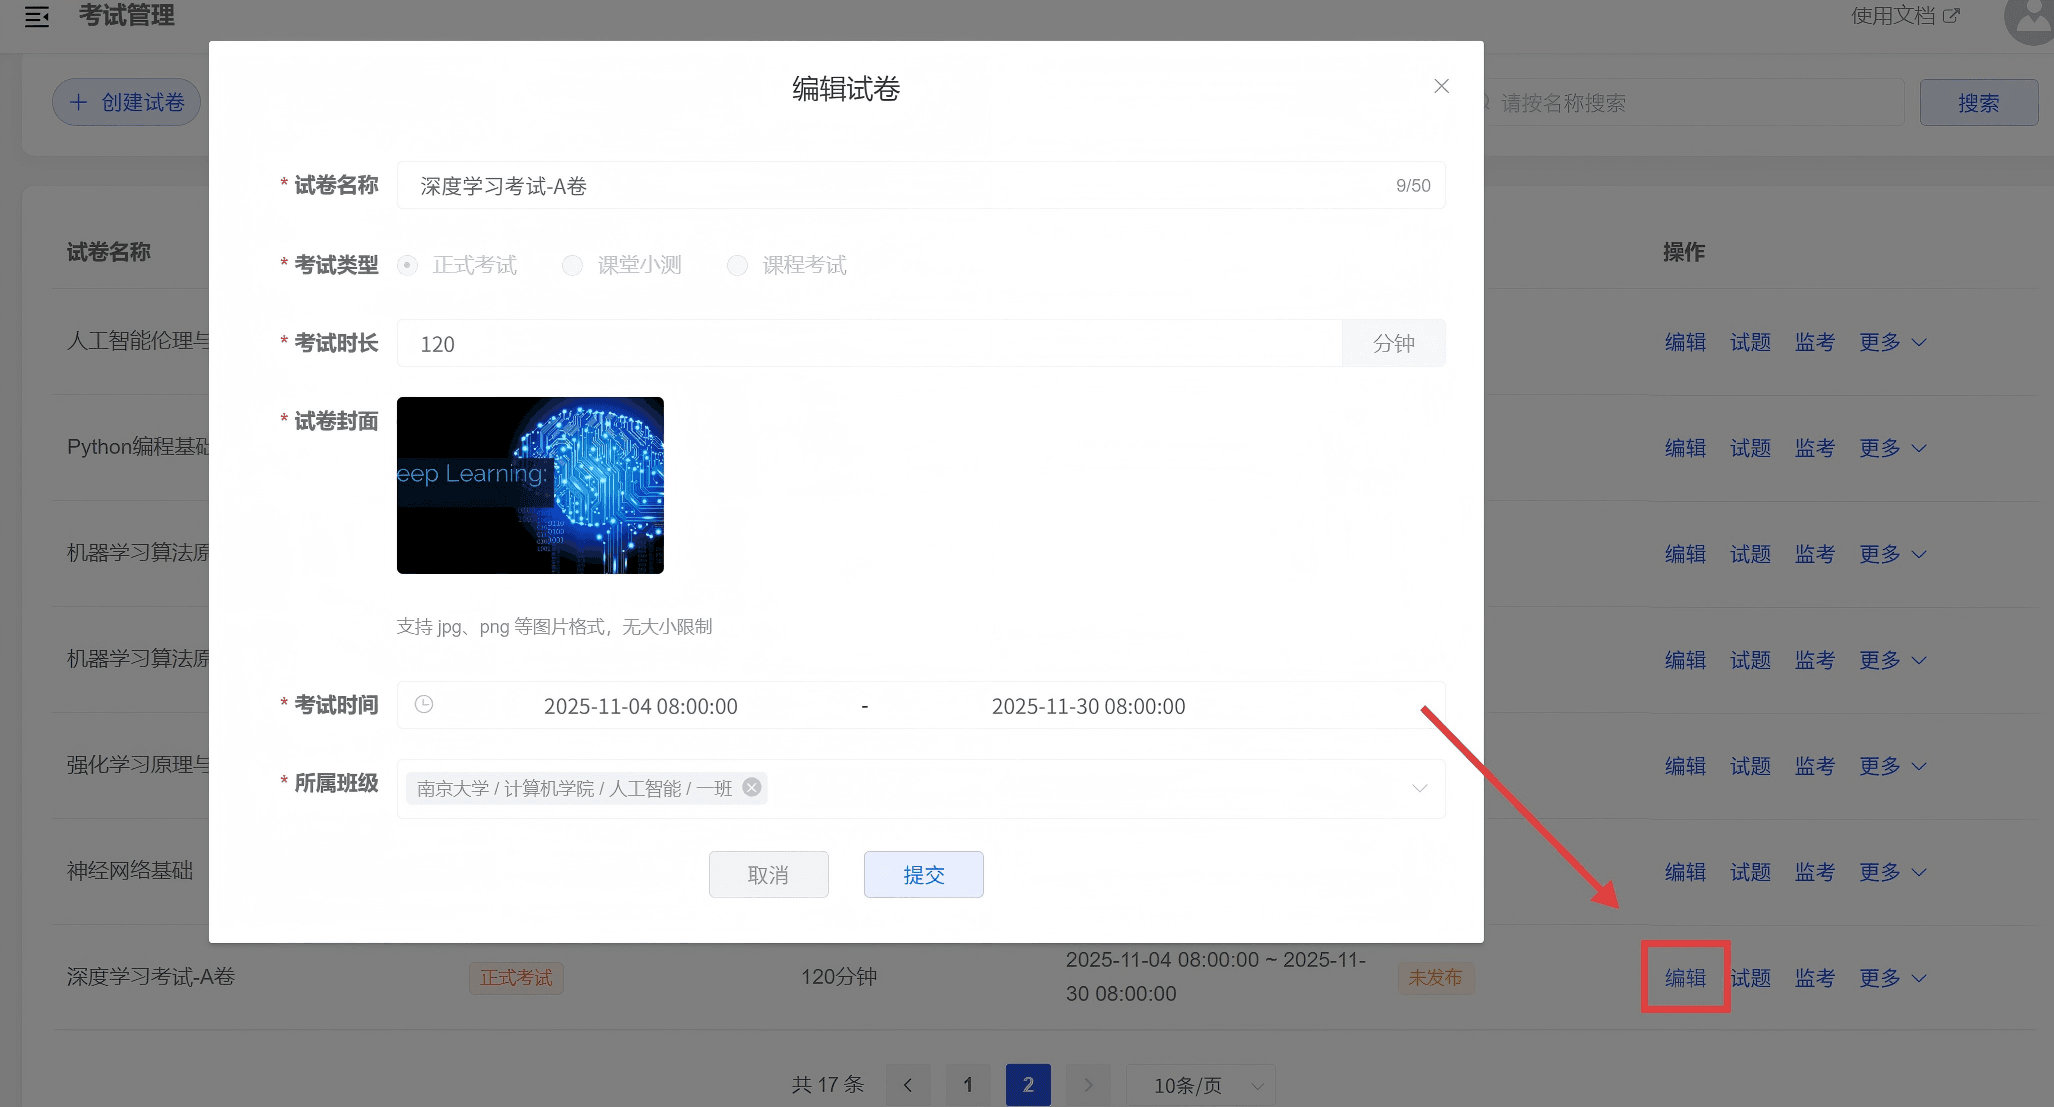Close the 编辑试卷 dialog with X icon
2054x1107 pixels.
(1441, 86)
